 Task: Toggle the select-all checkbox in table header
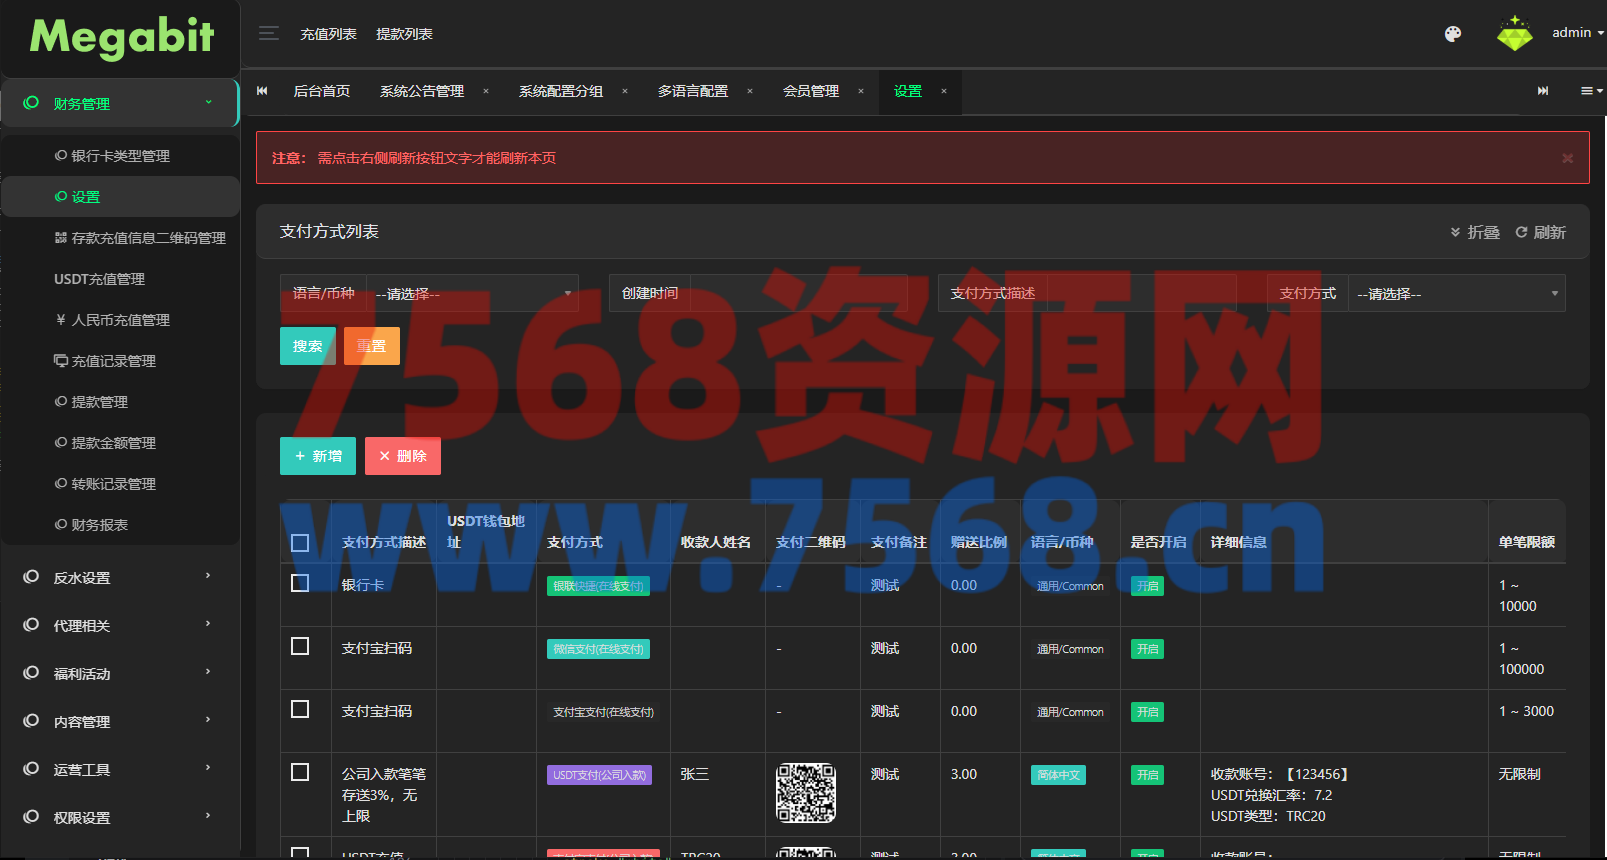tap(300, 543)
